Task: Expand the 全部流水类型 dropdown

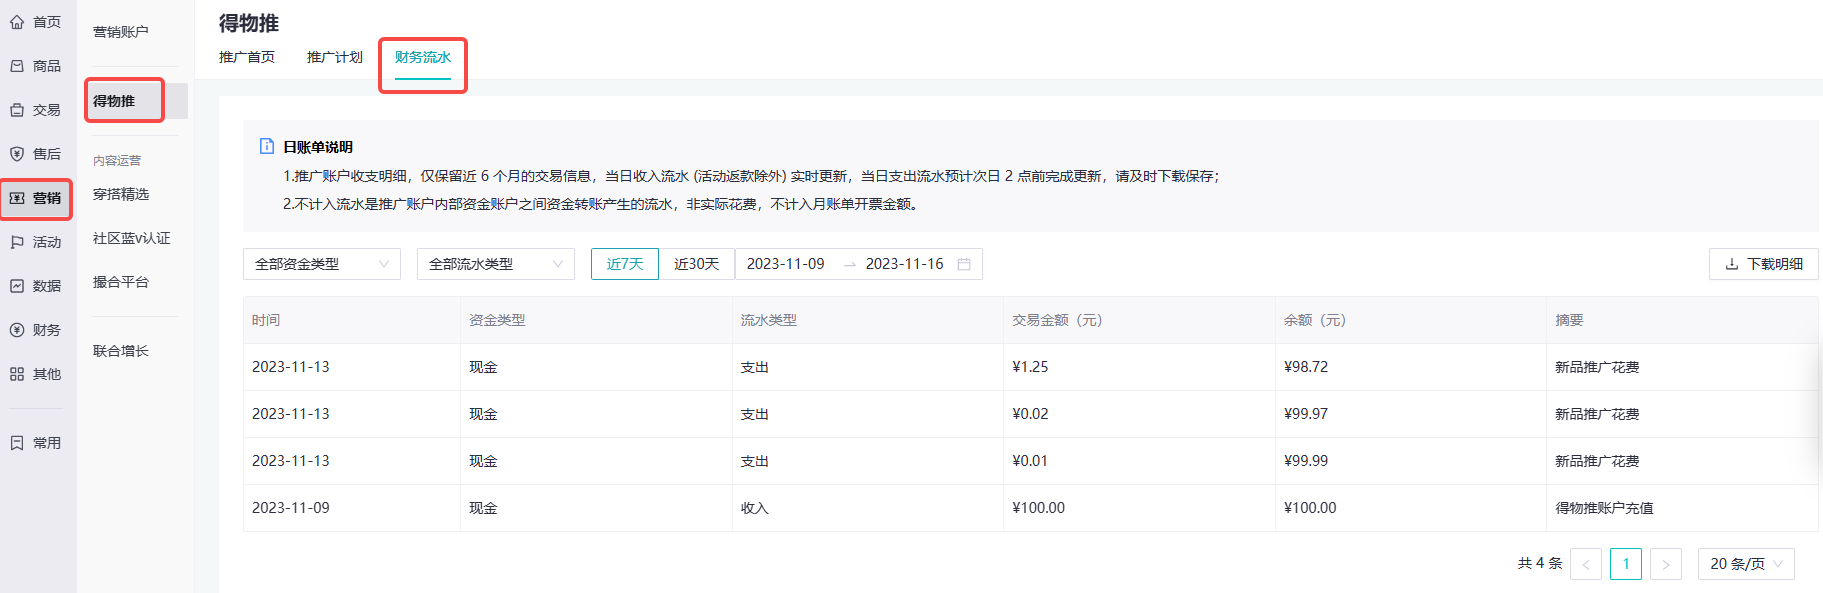Action: click(496, 264)
